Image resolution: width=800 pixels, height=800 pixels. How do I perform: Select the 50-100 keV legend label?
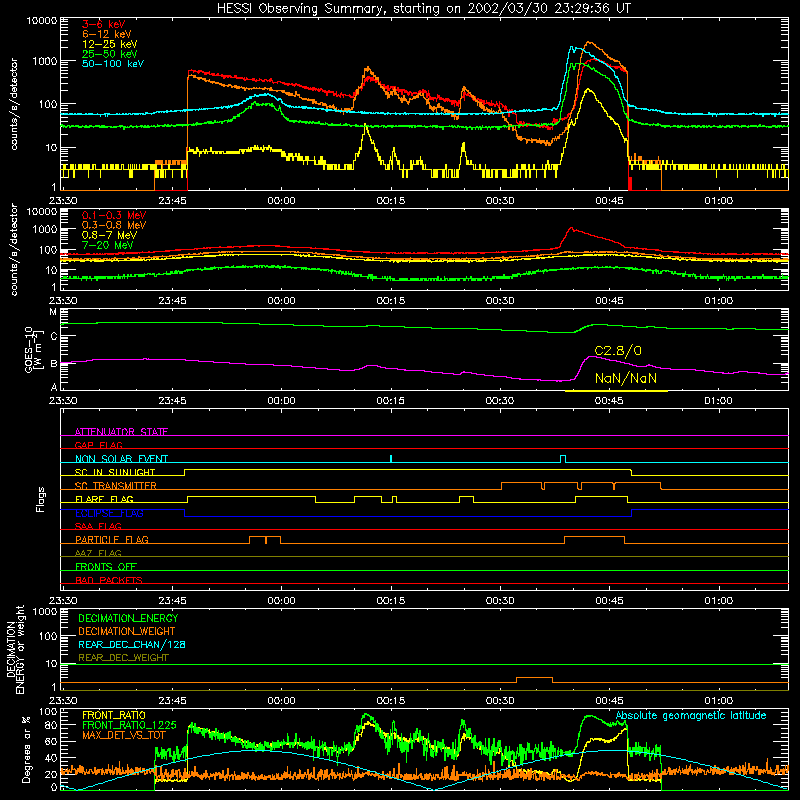coord(113,64)
